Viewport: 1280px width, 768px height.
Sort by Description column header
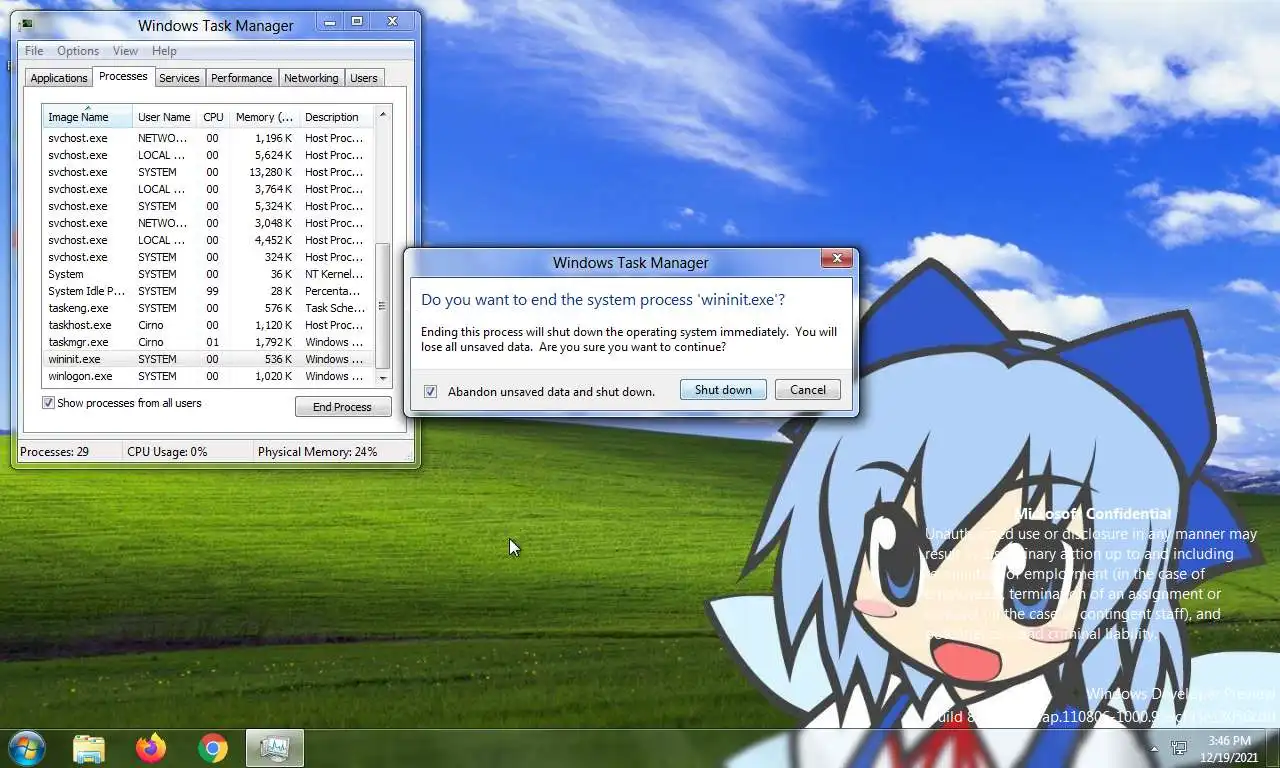tap(336, 117)
